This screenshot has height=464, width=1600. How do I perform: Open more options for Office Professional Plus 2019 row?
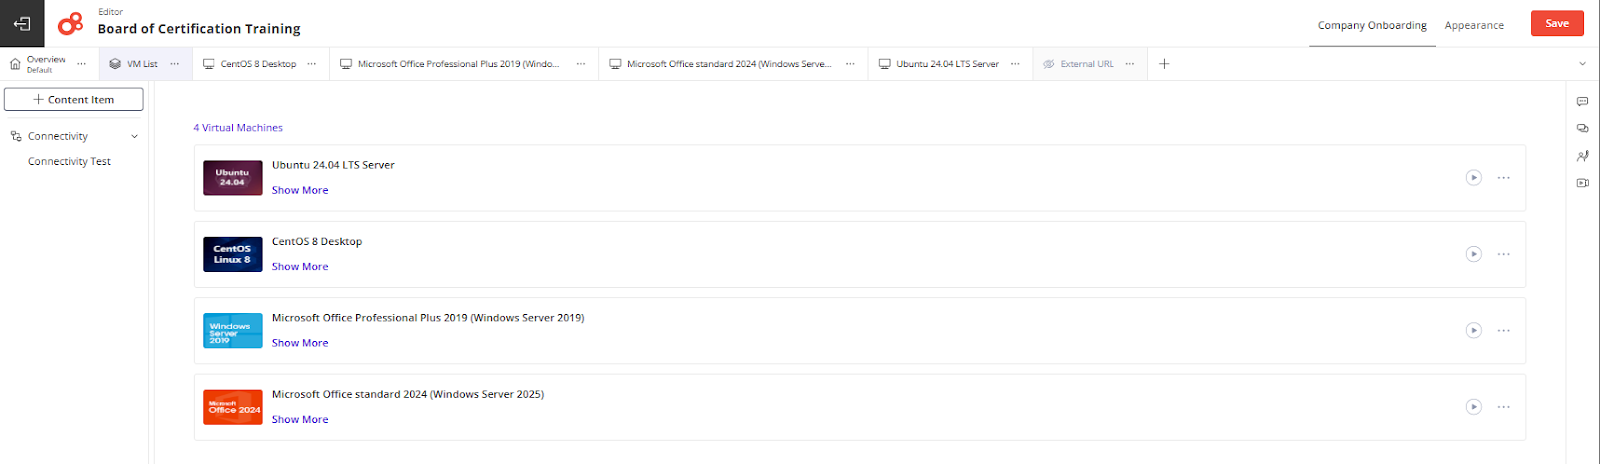click(x=1503, y=331)
